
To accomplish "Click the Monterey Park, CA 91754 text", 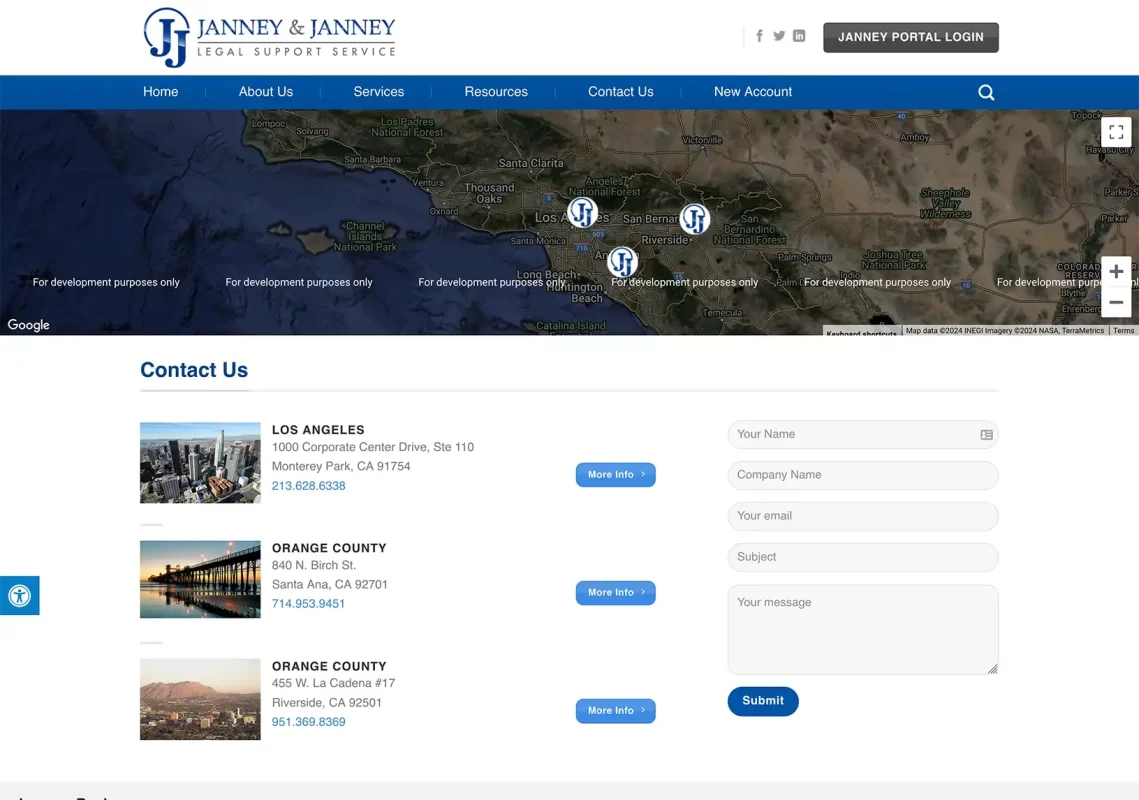I will pyautogui.click(x=341, y=466).
